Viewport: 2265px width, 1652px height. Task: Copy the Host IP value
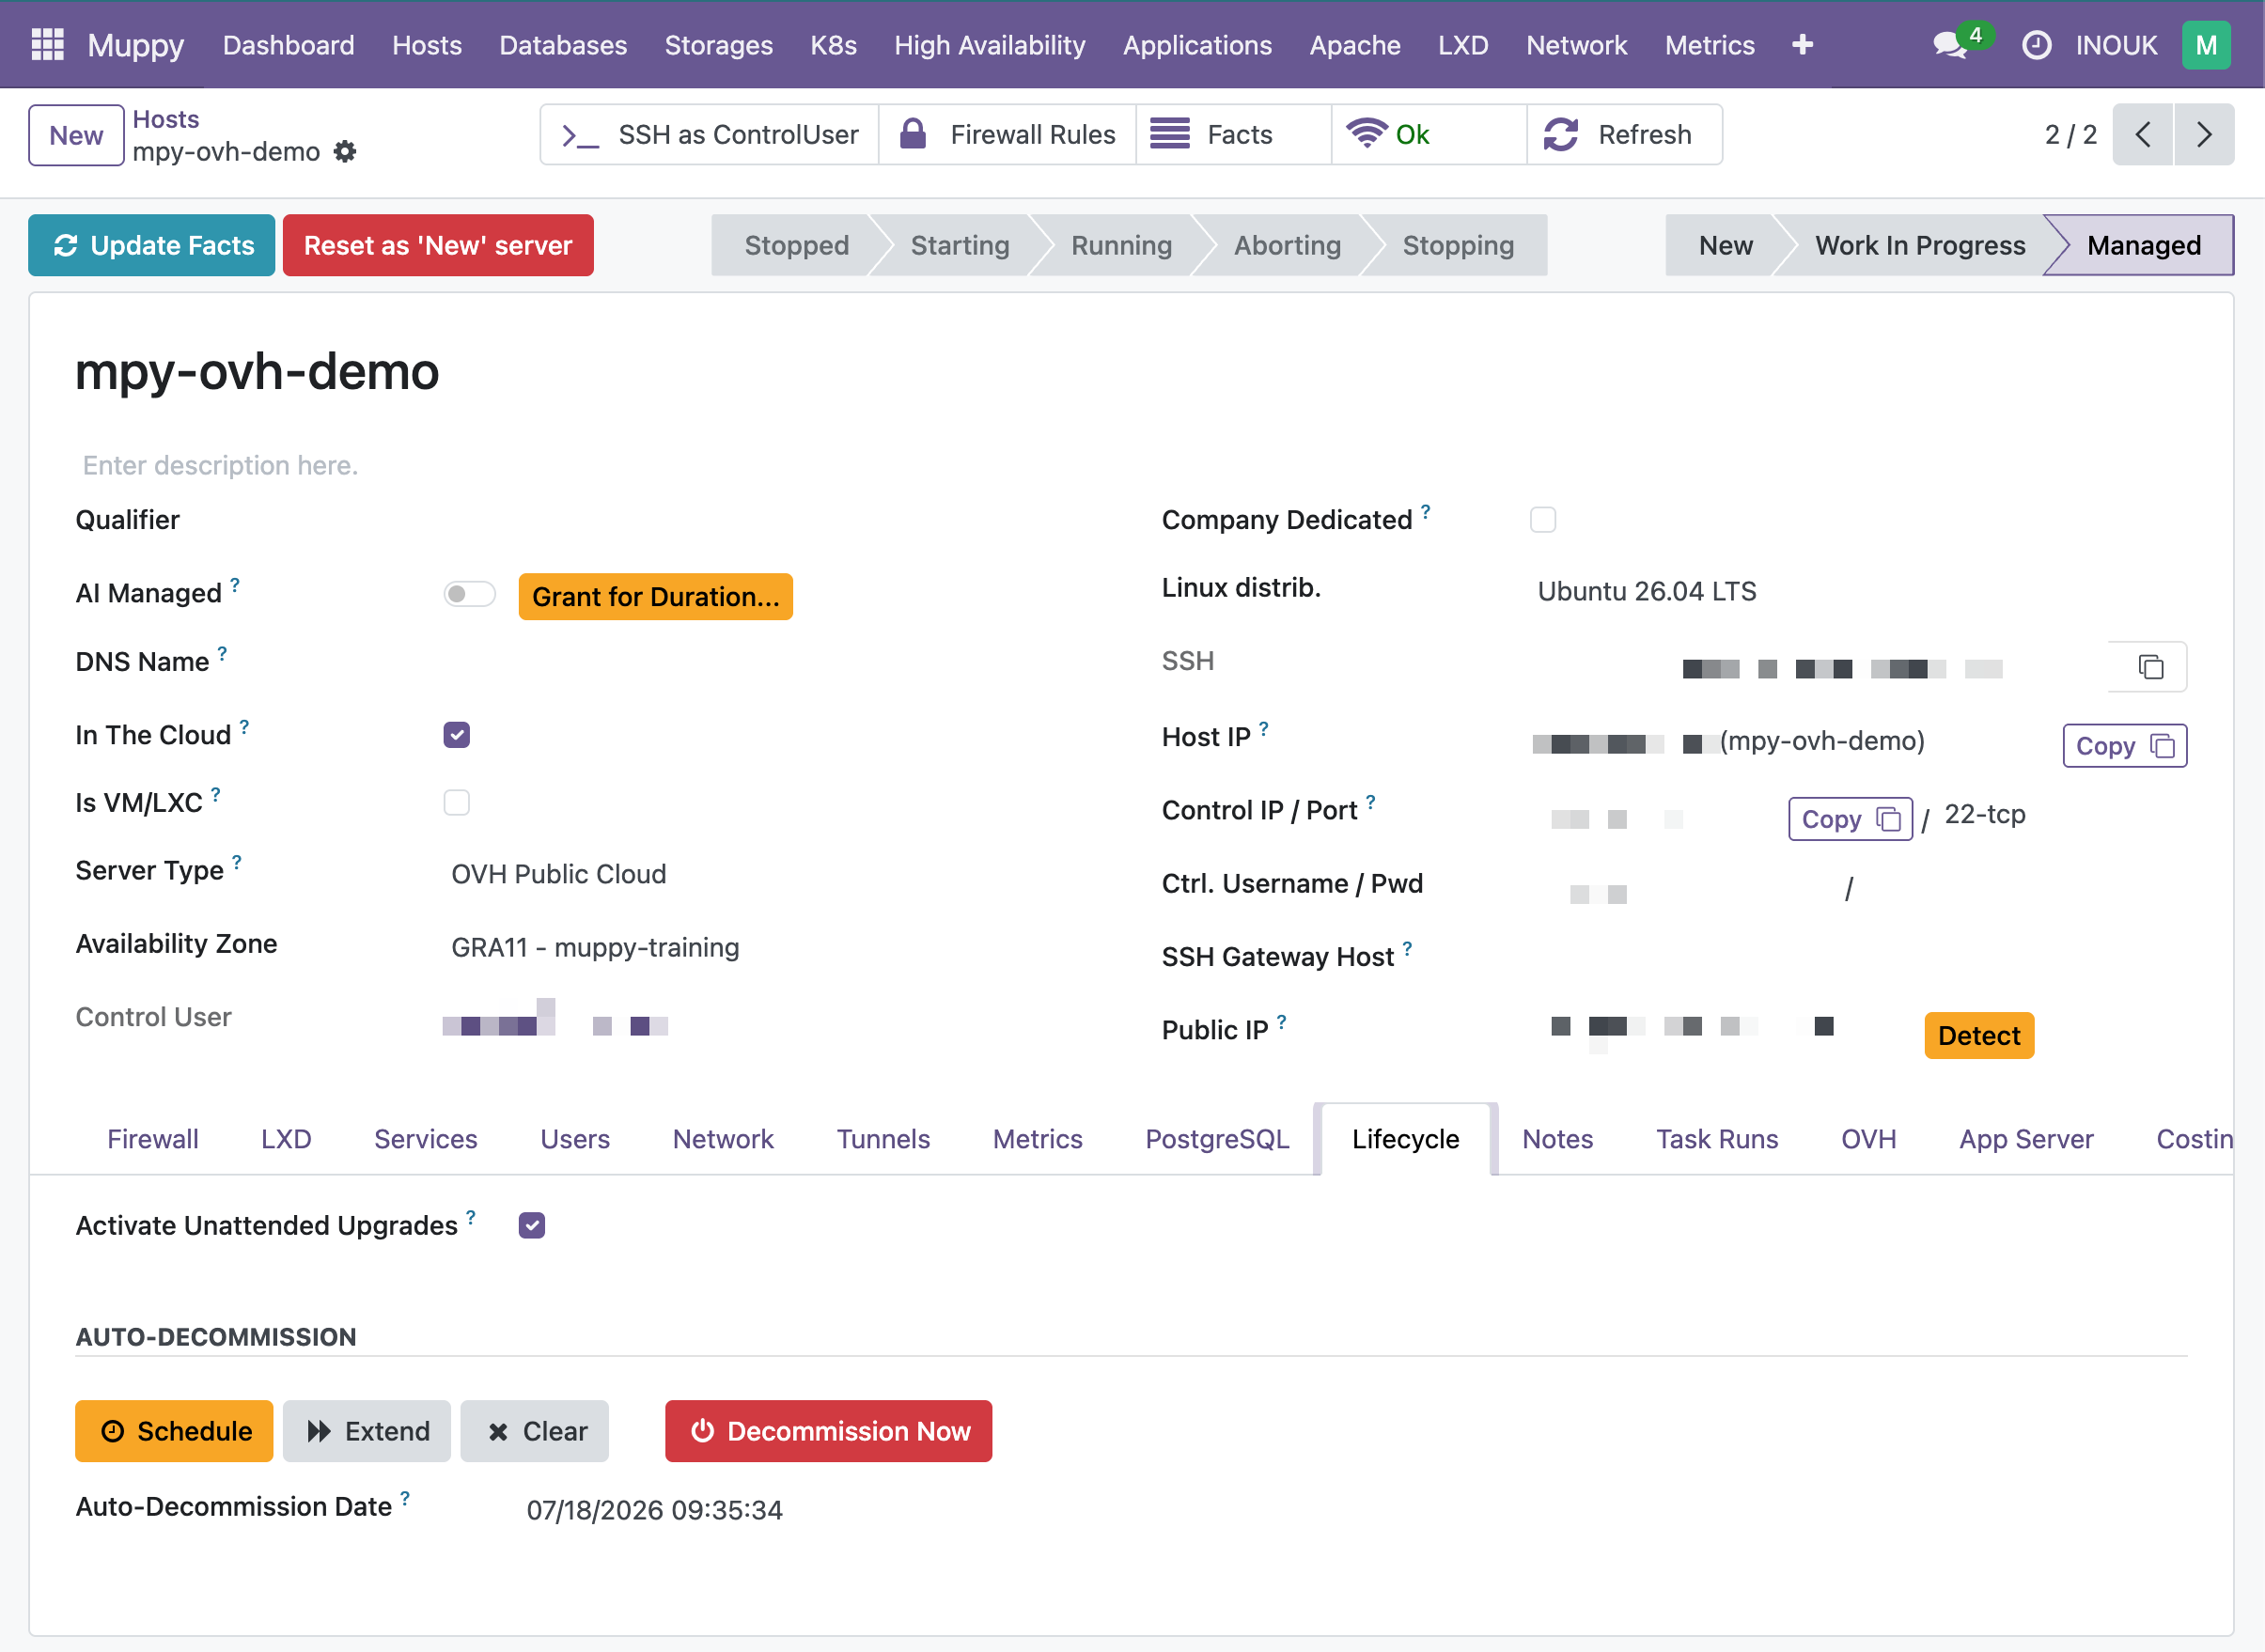click(2125, 746)
